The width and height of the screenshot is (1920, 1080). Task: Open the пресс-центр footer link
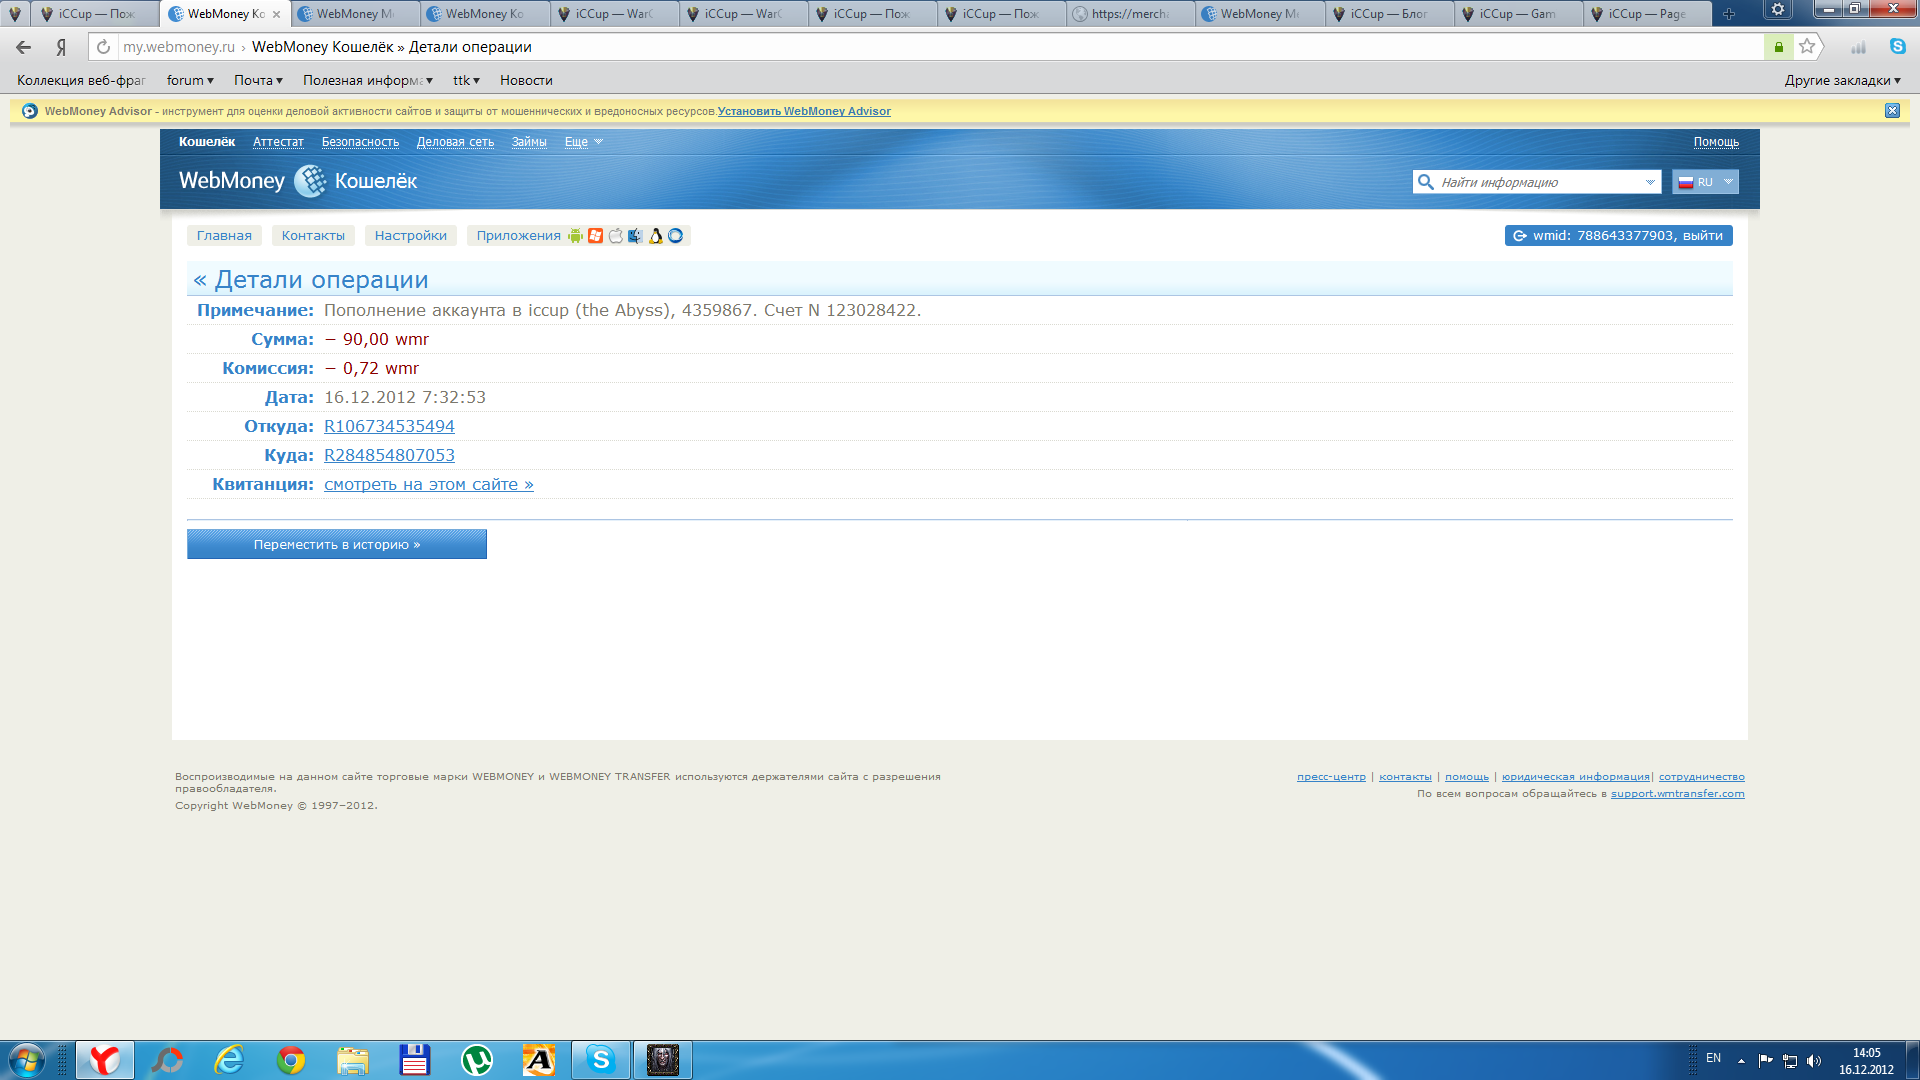(x=1331, y=777)
